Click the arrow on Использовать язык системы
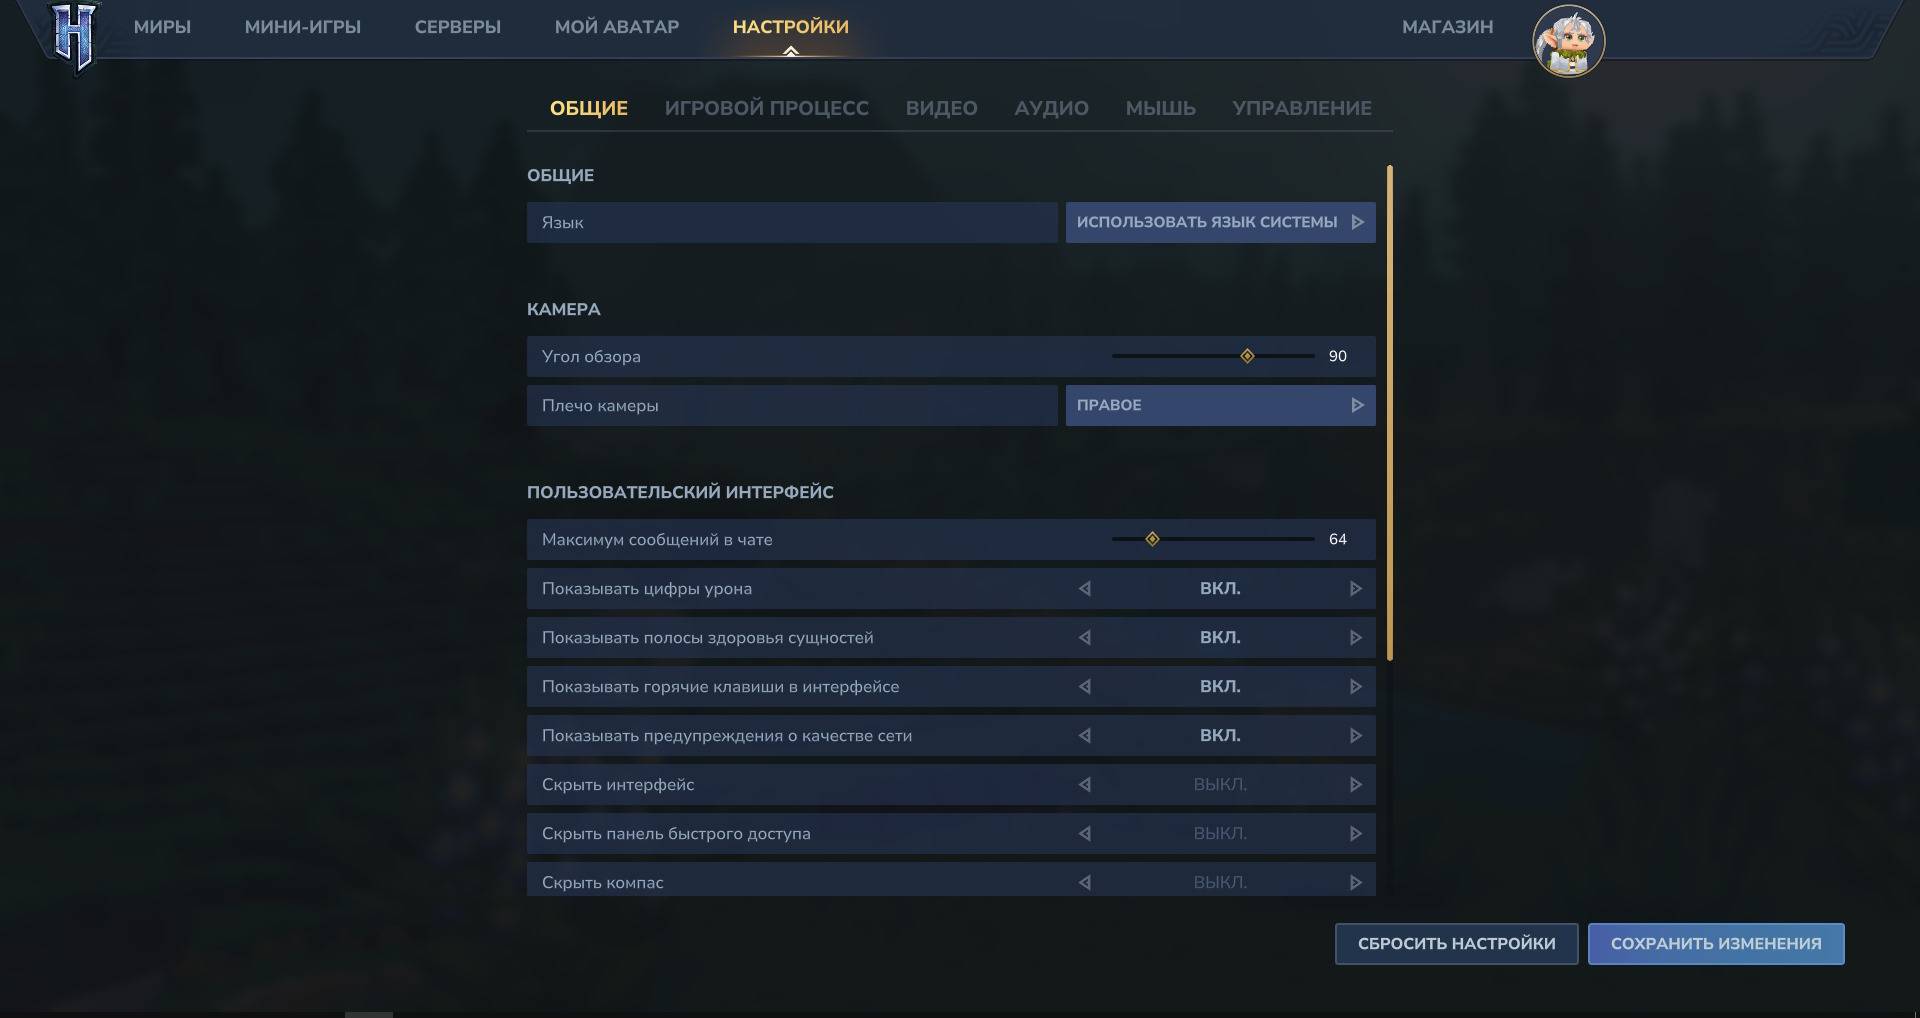This screenshot has height=1018, width=1920. pyautogui.click(x=1357, y=222)
